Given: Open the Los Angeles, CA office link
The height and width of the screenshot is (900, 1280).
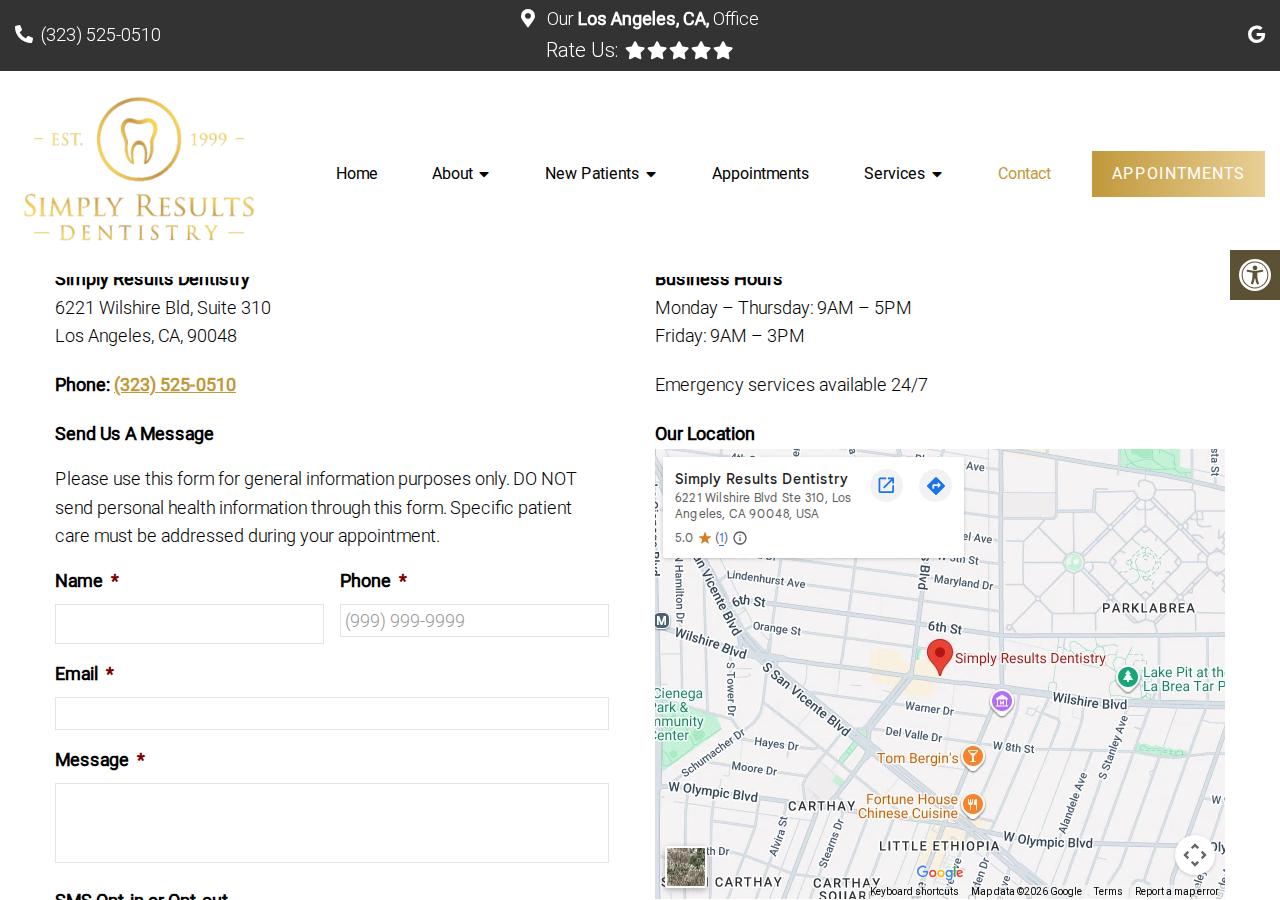Looking at the screenshot, I should (652, 19).
